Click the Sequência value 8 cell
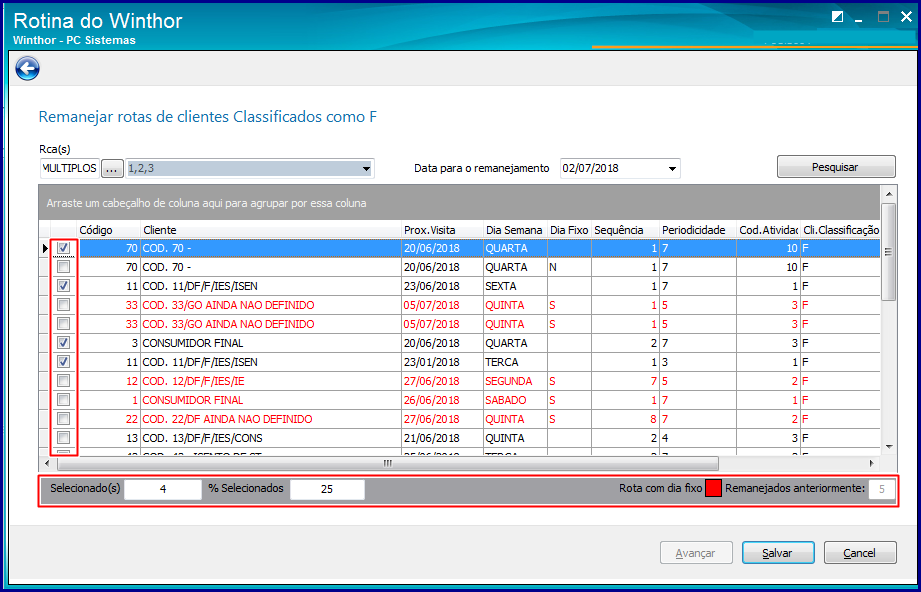This screenshot has width=921, height=592. tap(626, 419)
